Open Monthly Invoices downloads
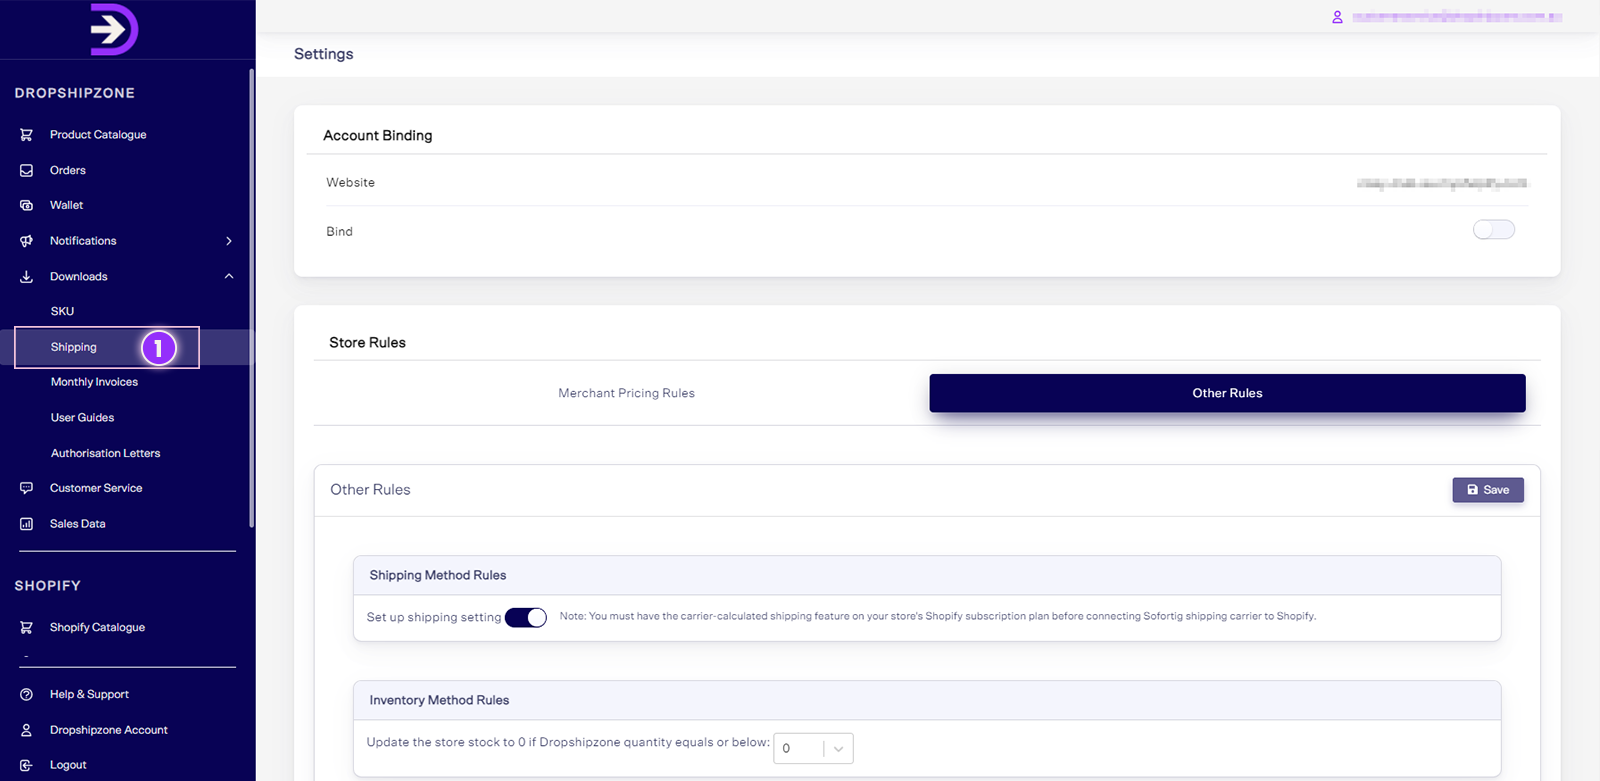The width and height of the screenshot is (1600, 781). (94, 382)
